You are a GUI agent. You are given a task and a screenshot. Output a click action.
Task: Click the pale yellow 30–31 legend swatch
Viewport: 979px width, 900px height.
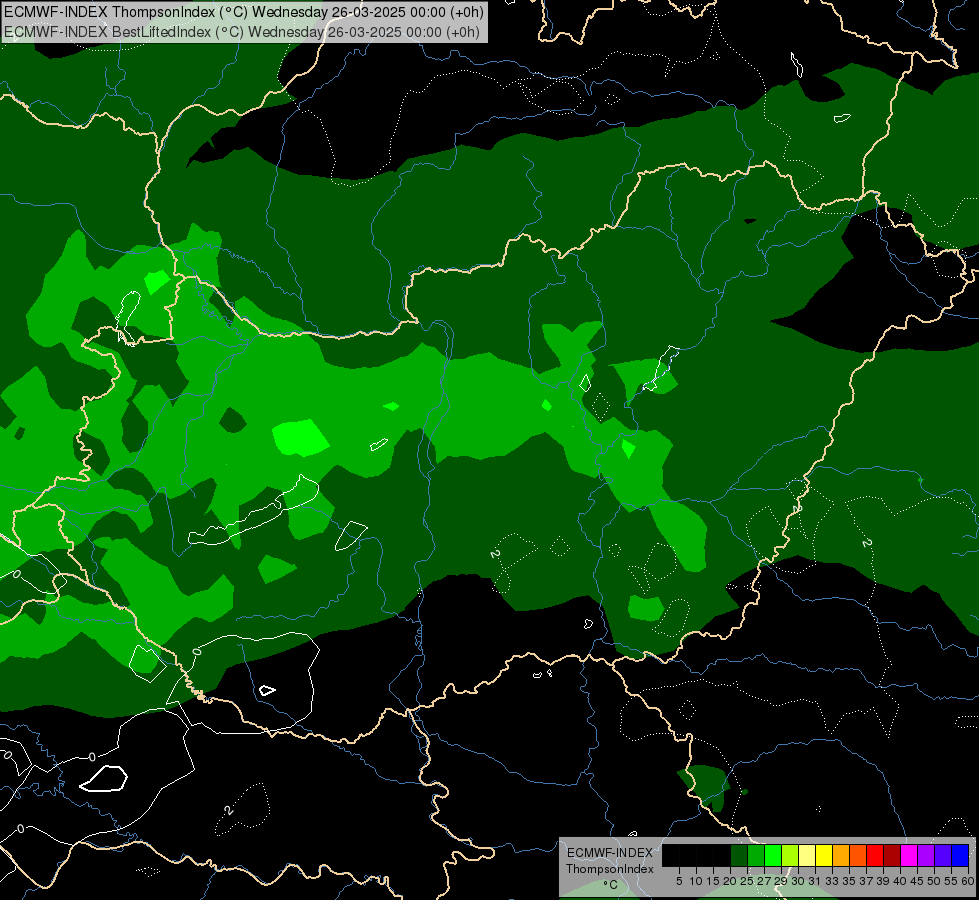pos(807,855)
